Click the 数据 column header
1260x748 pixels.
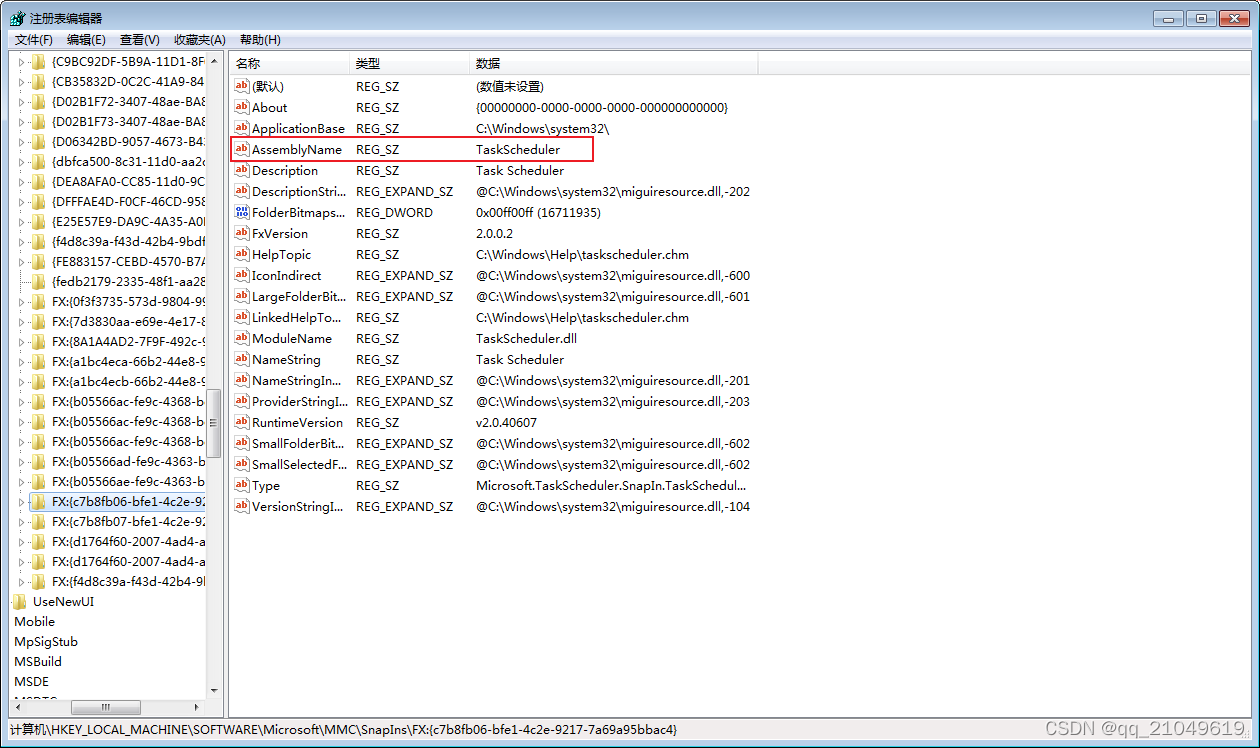[x=614, y=64]
